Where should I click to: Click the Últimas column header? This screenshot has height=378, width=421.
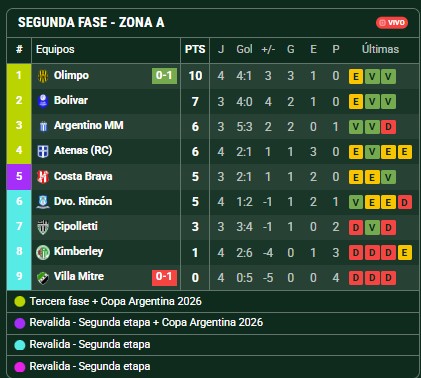pyautogui.click(x=380, y=49)
